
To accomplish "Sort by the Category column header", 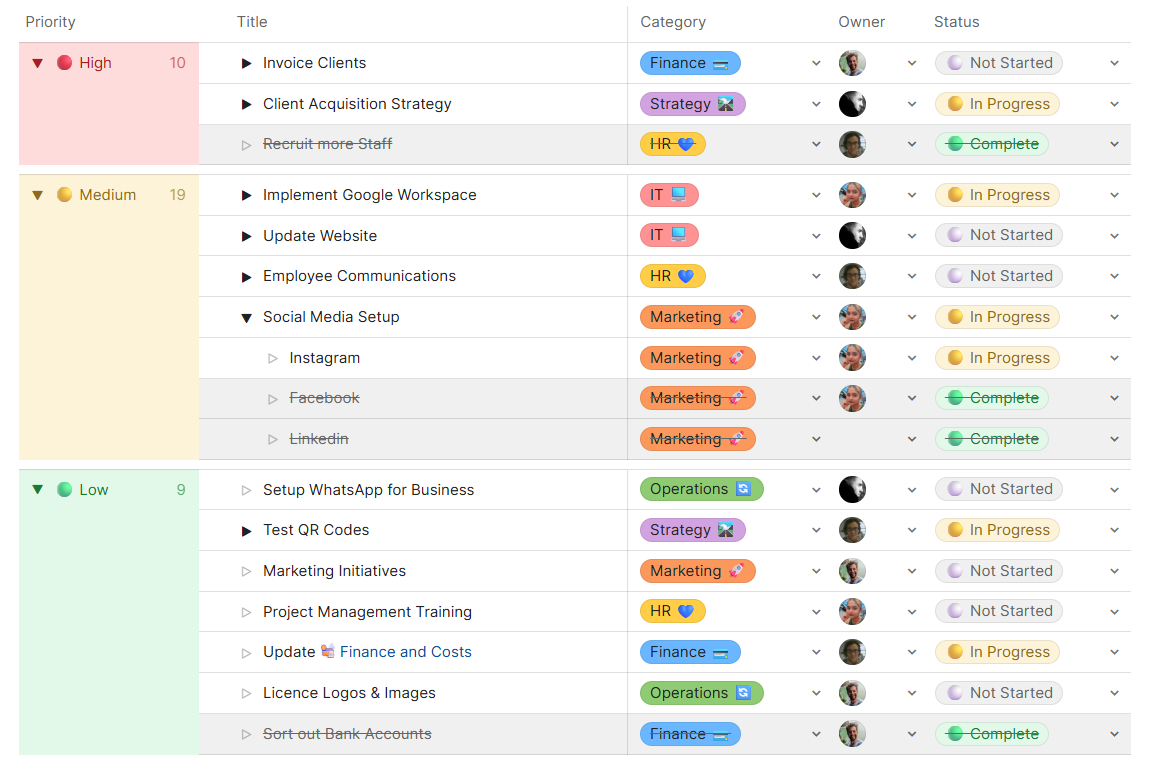I will pos(672,22).
